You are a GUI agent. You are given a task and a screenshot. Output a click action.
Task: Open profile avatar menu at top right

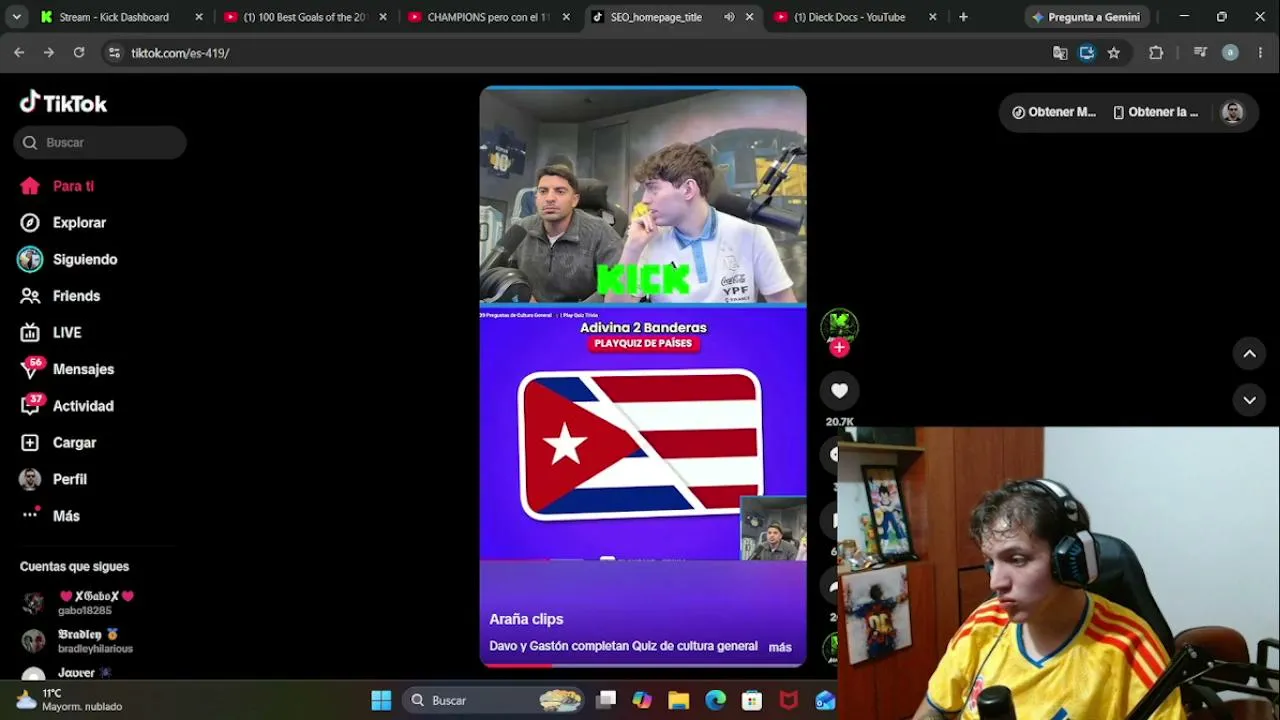pyautogui.click(x=1232, y=112)
